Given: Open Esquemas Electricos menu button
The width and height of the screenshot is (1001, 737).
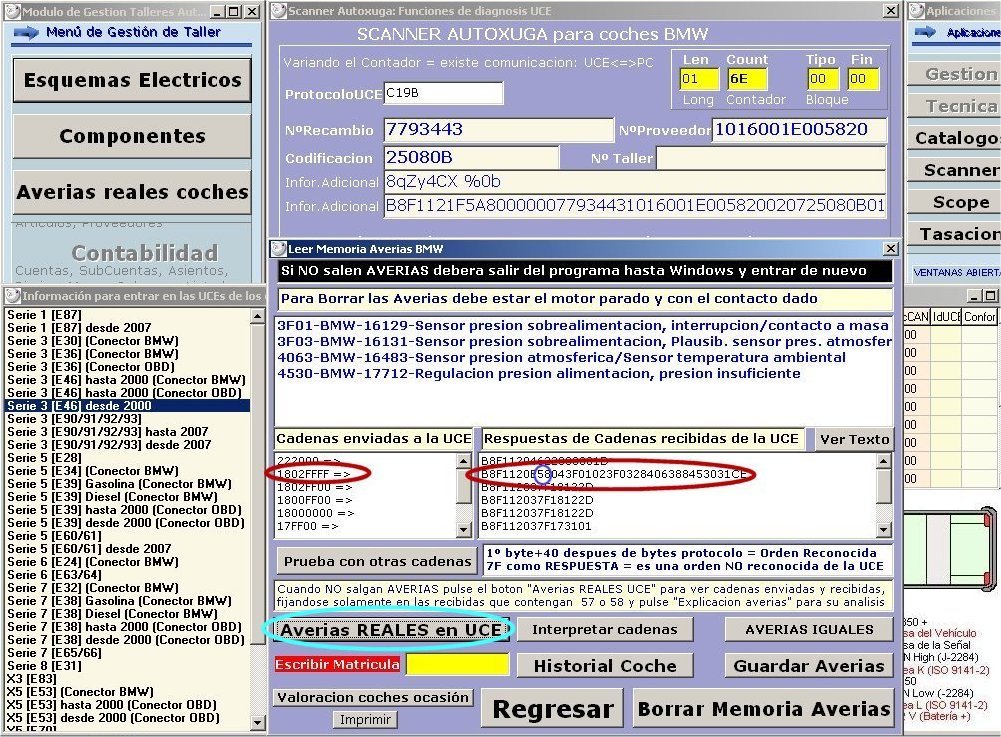Looking at the screenshot, I should click(x=132, y=80).
